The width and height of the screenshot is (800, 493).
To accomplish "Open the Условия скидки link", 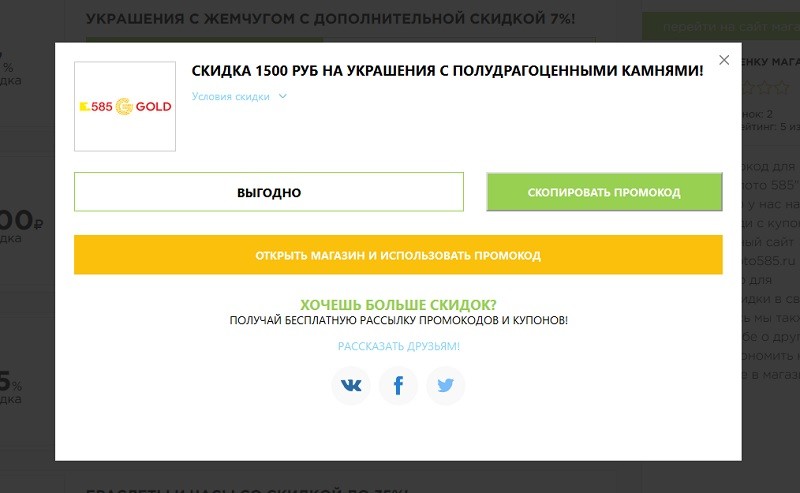I will tap(232, 97).
